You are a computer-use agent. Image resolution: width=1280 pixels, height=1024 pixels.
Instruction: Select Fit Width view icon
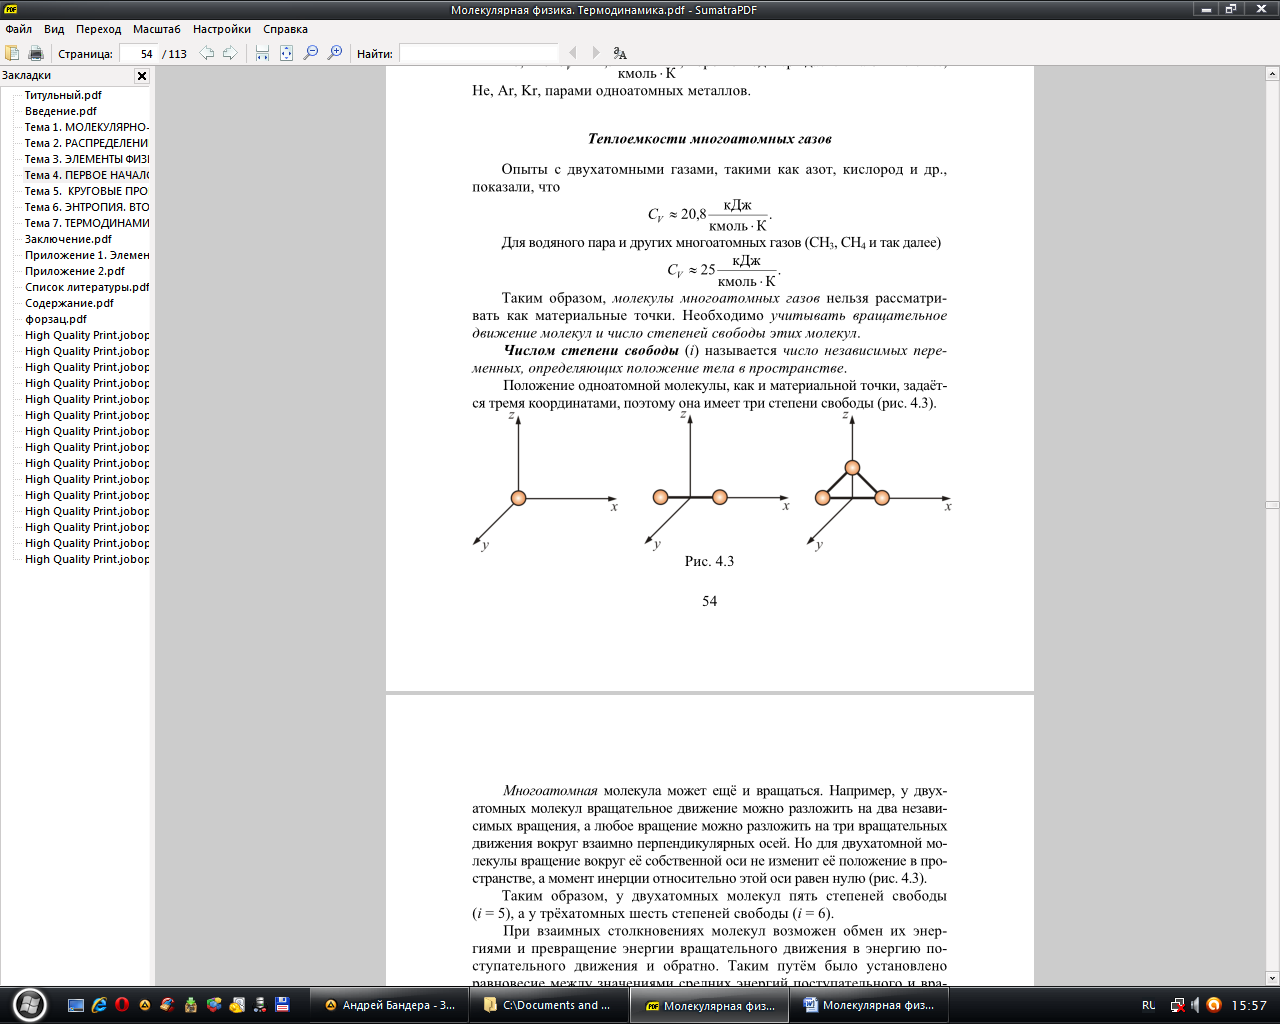tap(262, 53)
